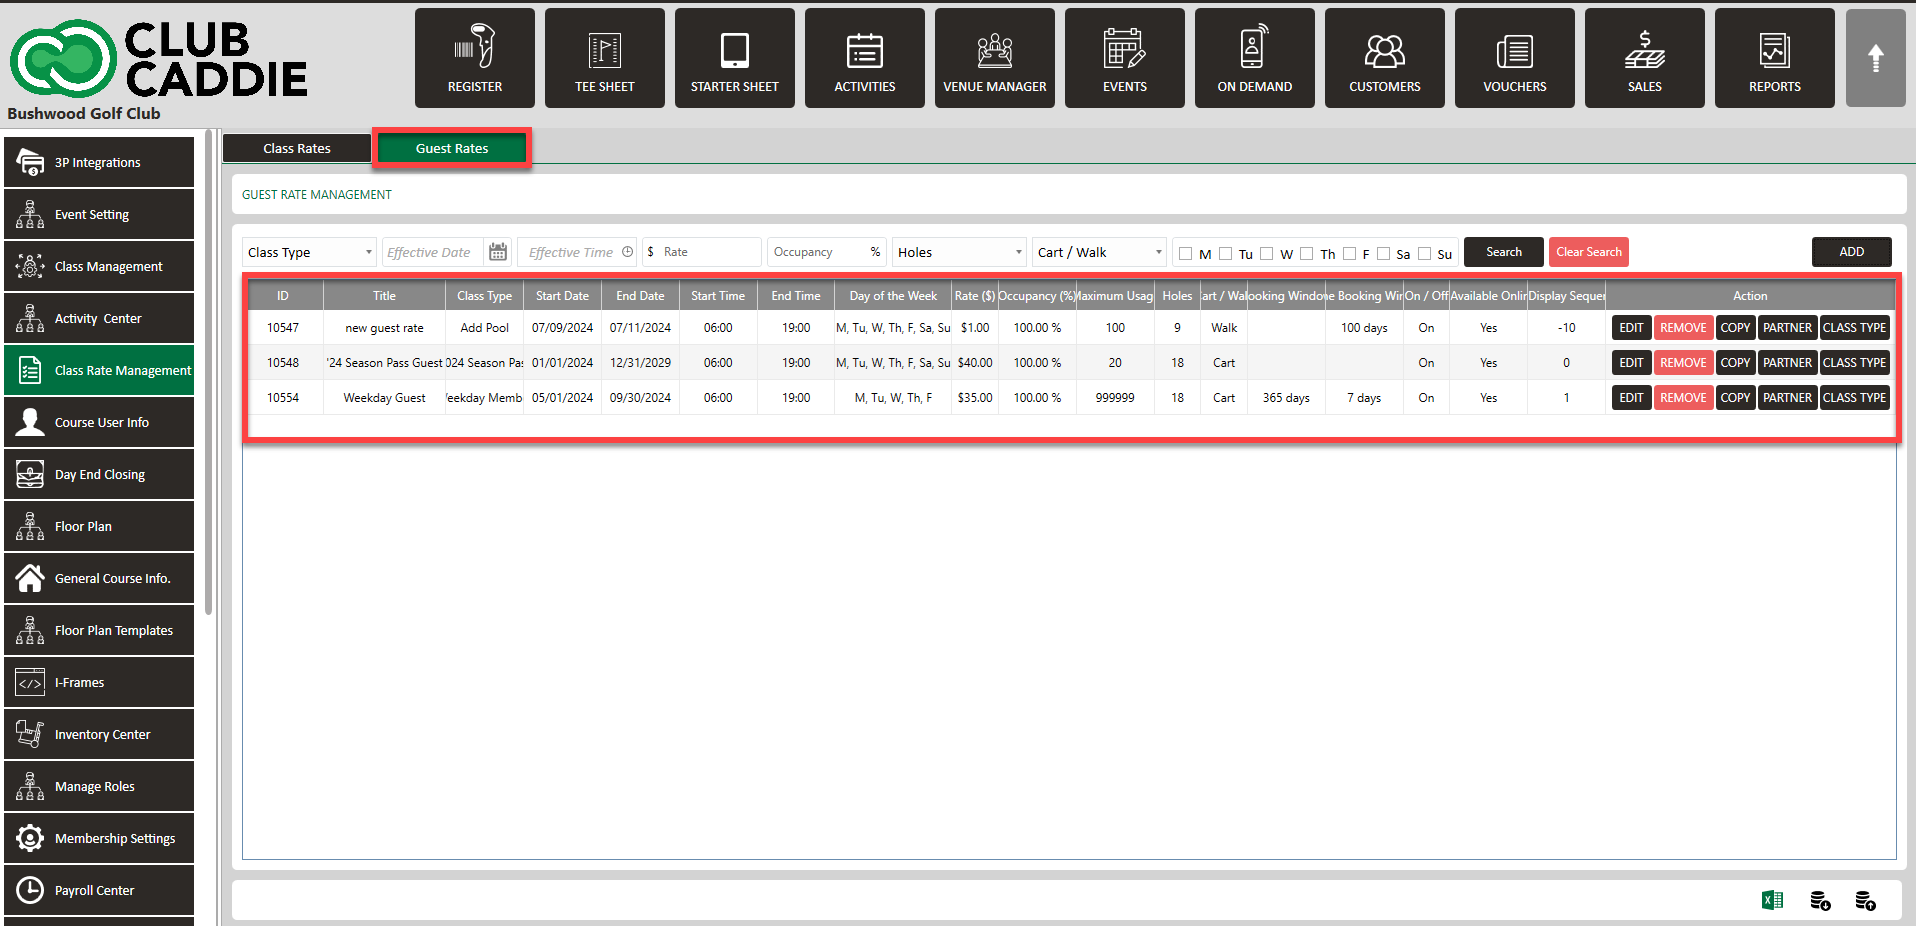Tick the Sa (Saturday) checkbox
Image resolution: width=1916 pixels, height=926 pixels.
1383,253
